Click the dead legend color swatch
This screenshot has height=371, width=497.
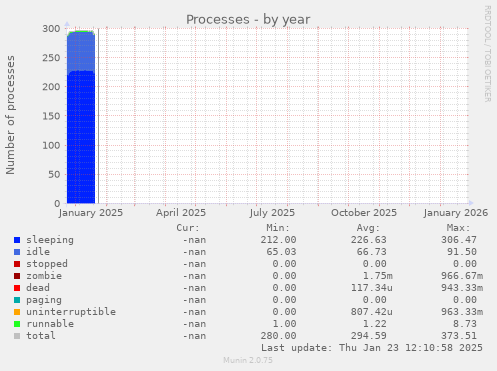pyautogui.click(x=17, y=288)
